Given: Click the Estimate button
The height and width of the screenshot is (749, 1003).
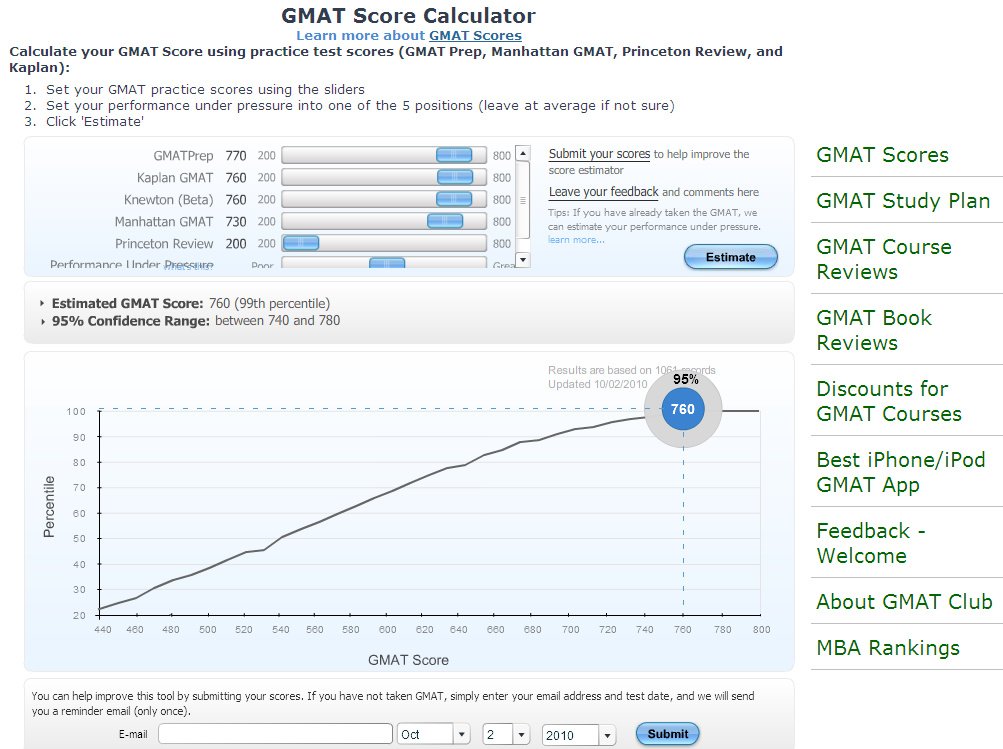Looking at the screenshot, I should [731, 257].
